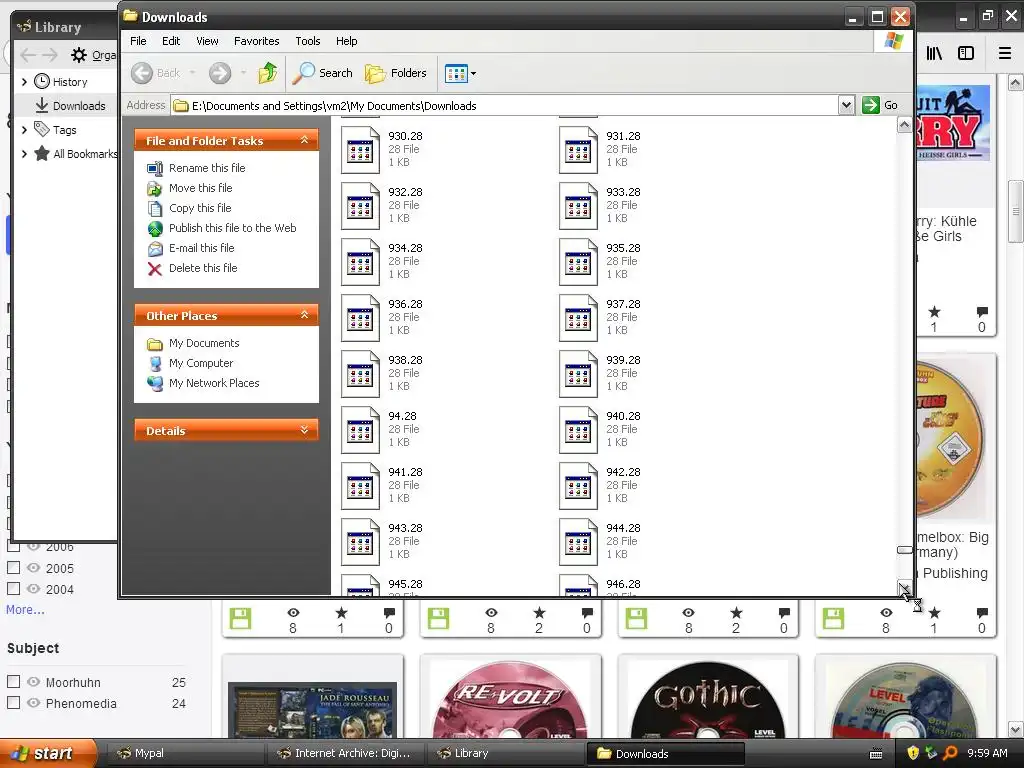Click the Search magnifier in Downloads toolbar
The height and width of the screenshot is (768, 1024).
[304, 73]
